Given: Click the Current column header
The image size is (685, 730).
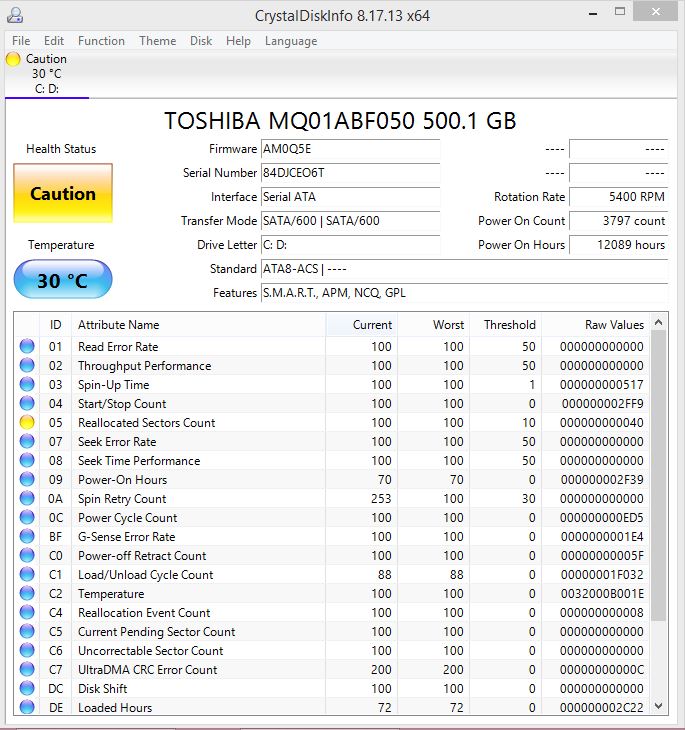Looking at the screenshot, I should click(361, 325).
